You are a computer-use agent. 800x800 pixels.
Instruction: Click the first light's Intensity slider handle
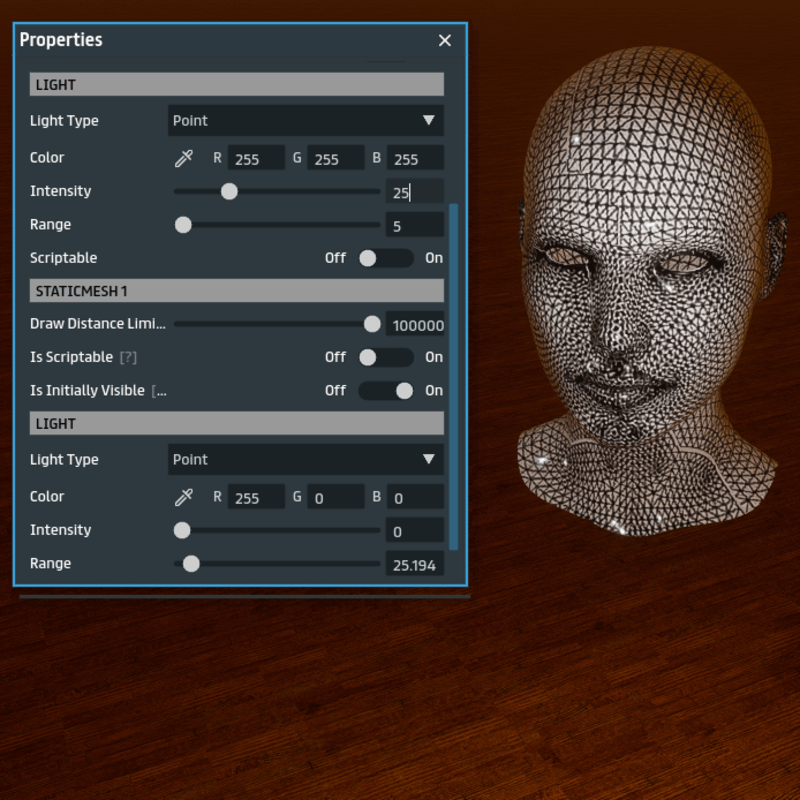(x=229, y=191)
